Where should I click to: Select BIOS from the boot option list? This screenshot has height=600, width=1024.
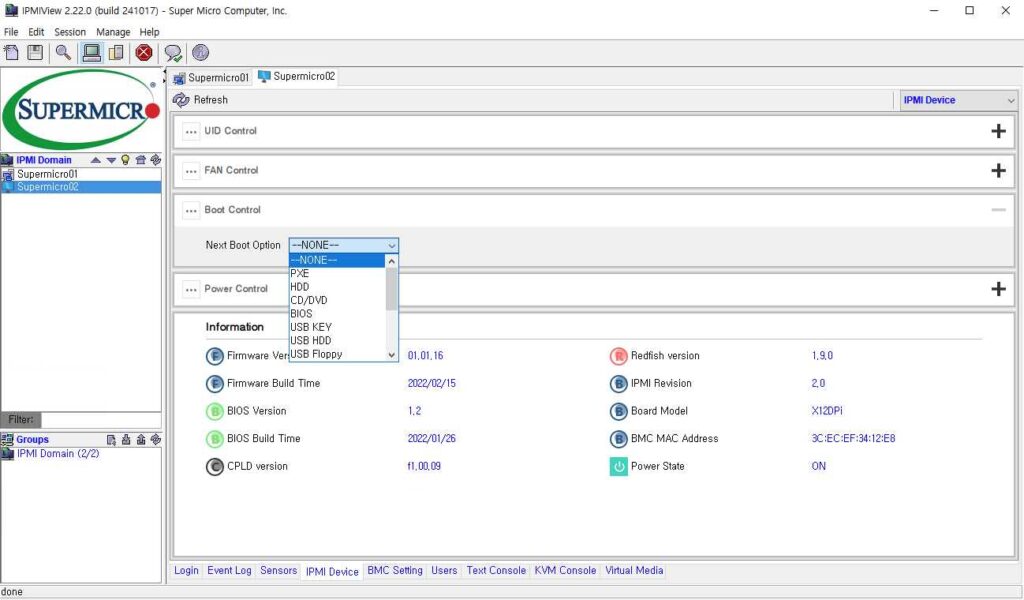(337, 314)
